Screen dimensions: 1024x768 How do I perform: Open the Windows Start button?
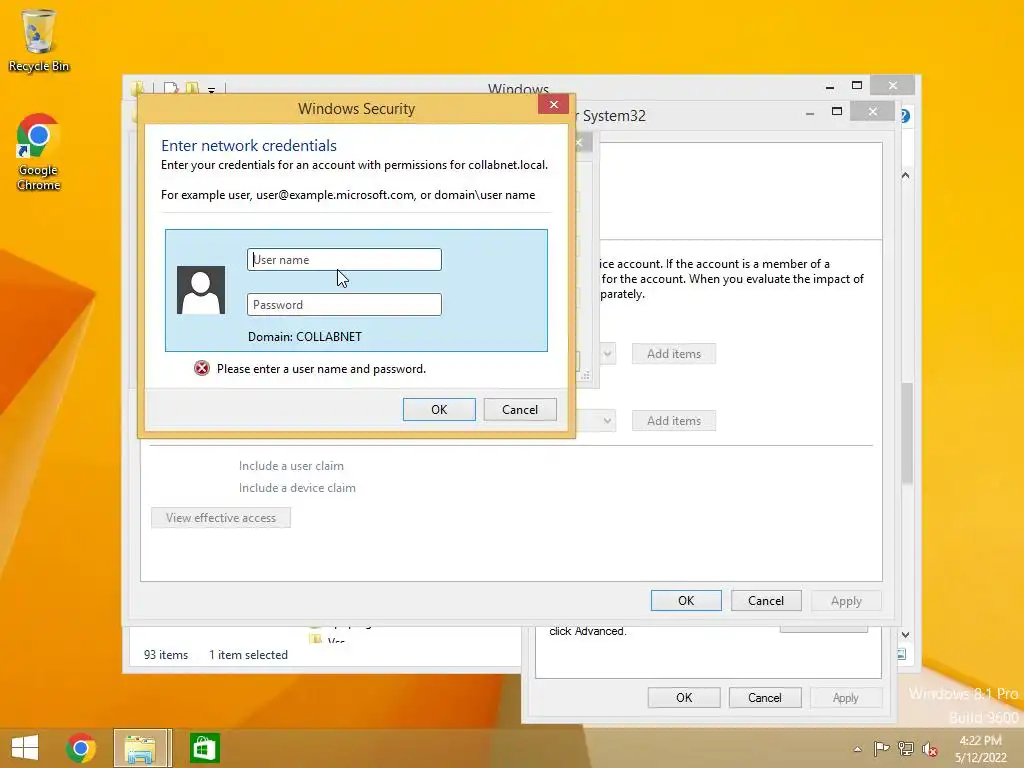click(25, 748)
